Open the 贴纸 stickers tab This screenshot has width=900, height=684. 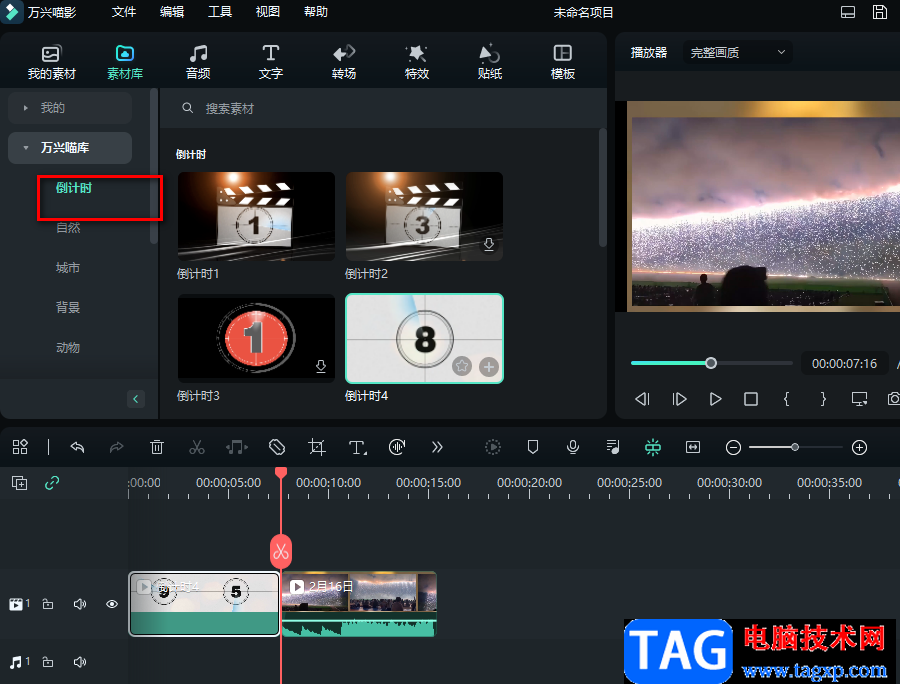tap(490, 62)
